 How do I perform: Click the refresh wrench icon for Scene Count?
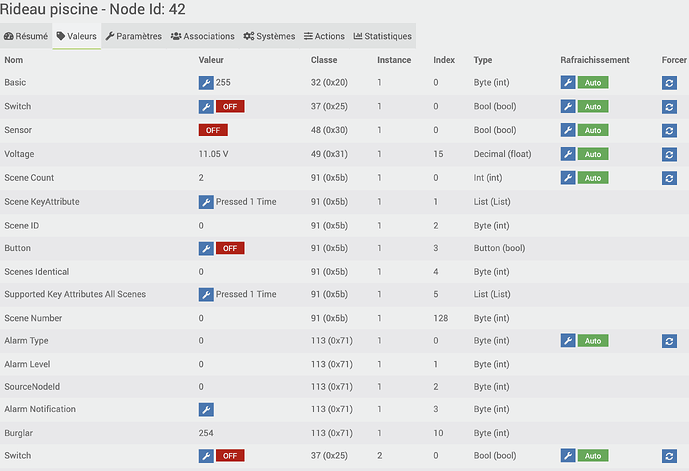tap(568, 178)
